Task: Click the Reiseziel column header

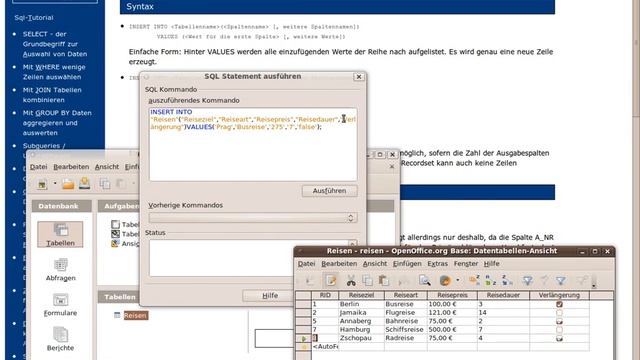Action: (361, 295)
